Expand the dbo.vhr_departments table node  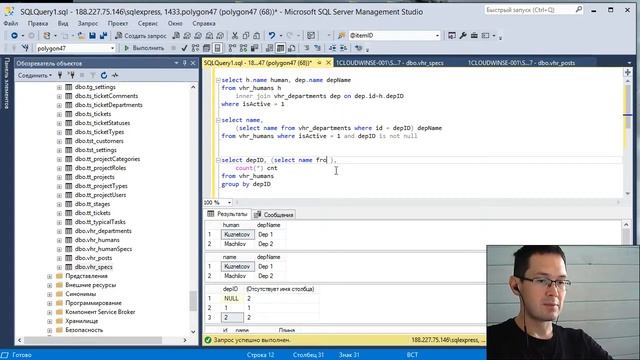59,231
